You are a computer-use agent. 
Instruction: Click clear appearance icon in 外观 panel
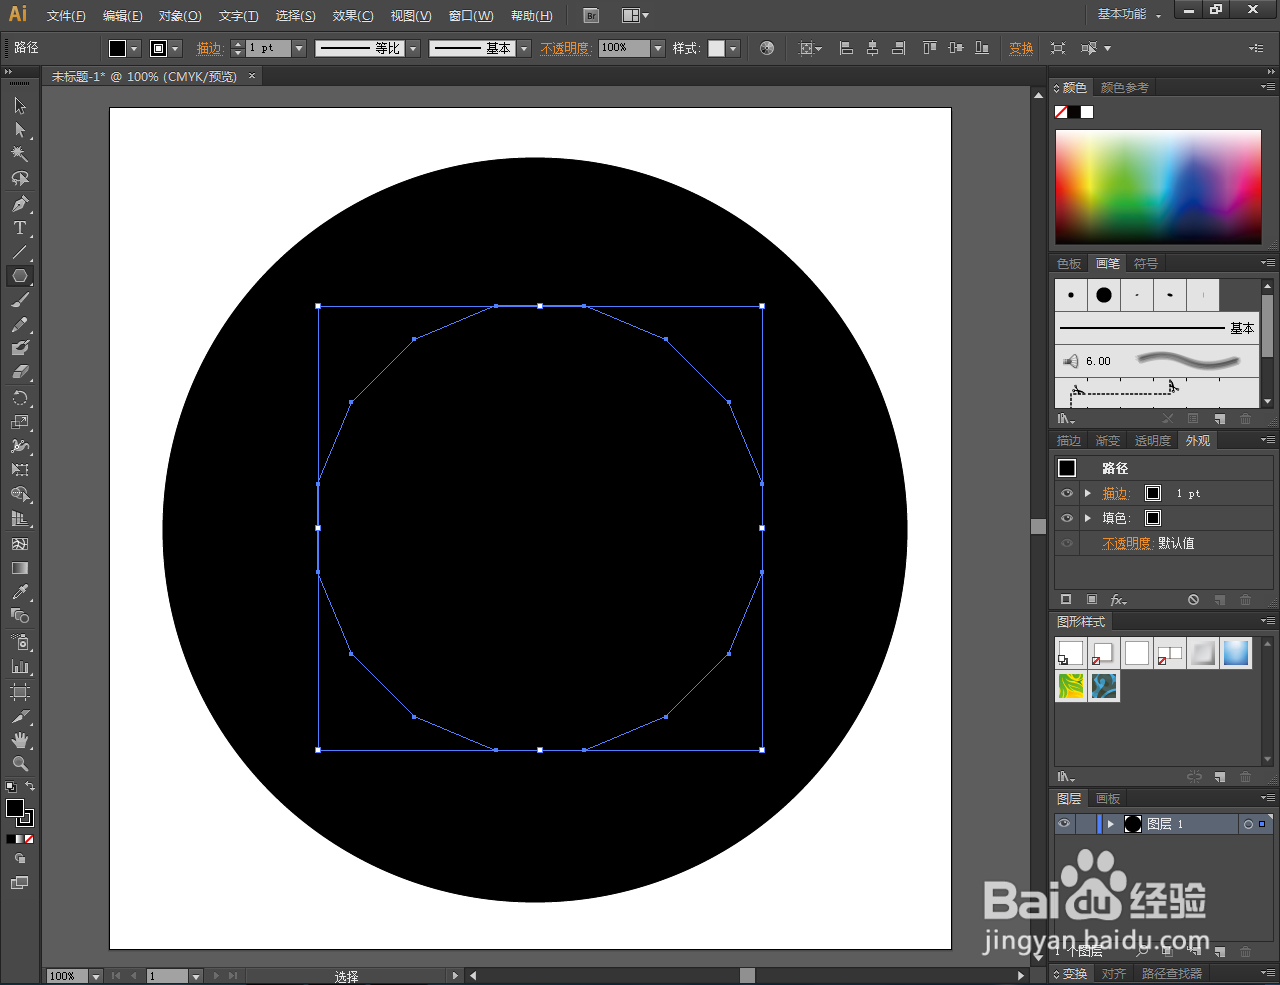pyautogui.click(x=1193, y=600)
